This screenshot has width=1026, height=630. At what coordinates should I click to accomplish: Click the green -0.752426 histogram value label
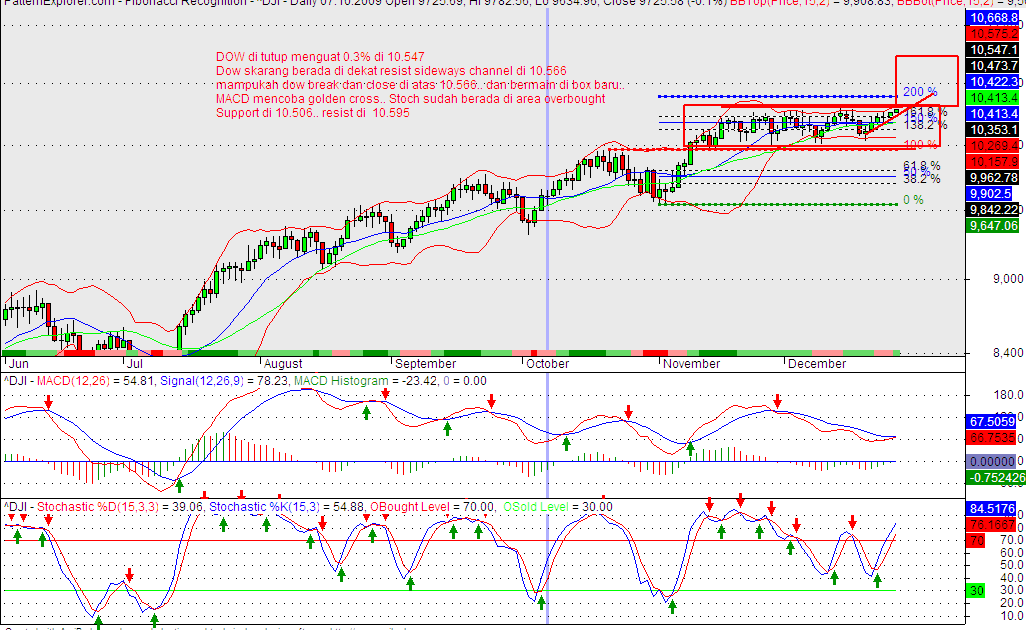pos(995,478)
